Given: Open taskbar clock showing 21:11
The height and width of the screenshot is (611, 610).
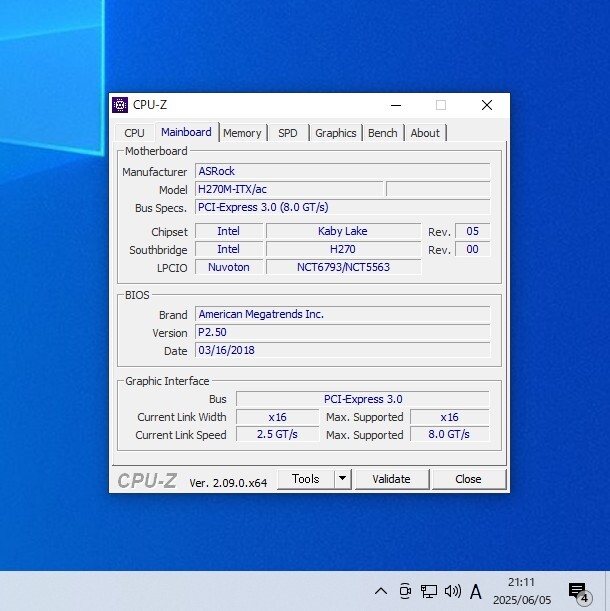Looking at the screenshot, I should tap(522, 591).
